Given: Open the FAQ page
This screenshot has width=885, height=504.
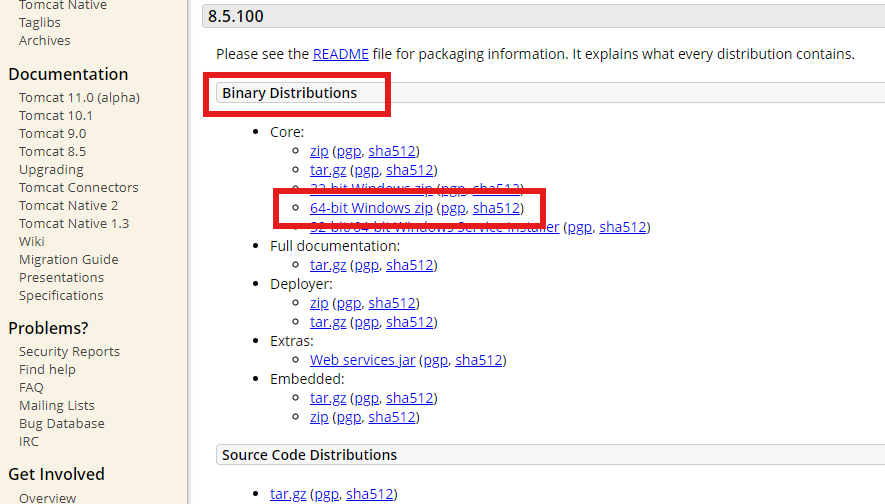Looking at the screenshot, I should [x=31, y=388].
